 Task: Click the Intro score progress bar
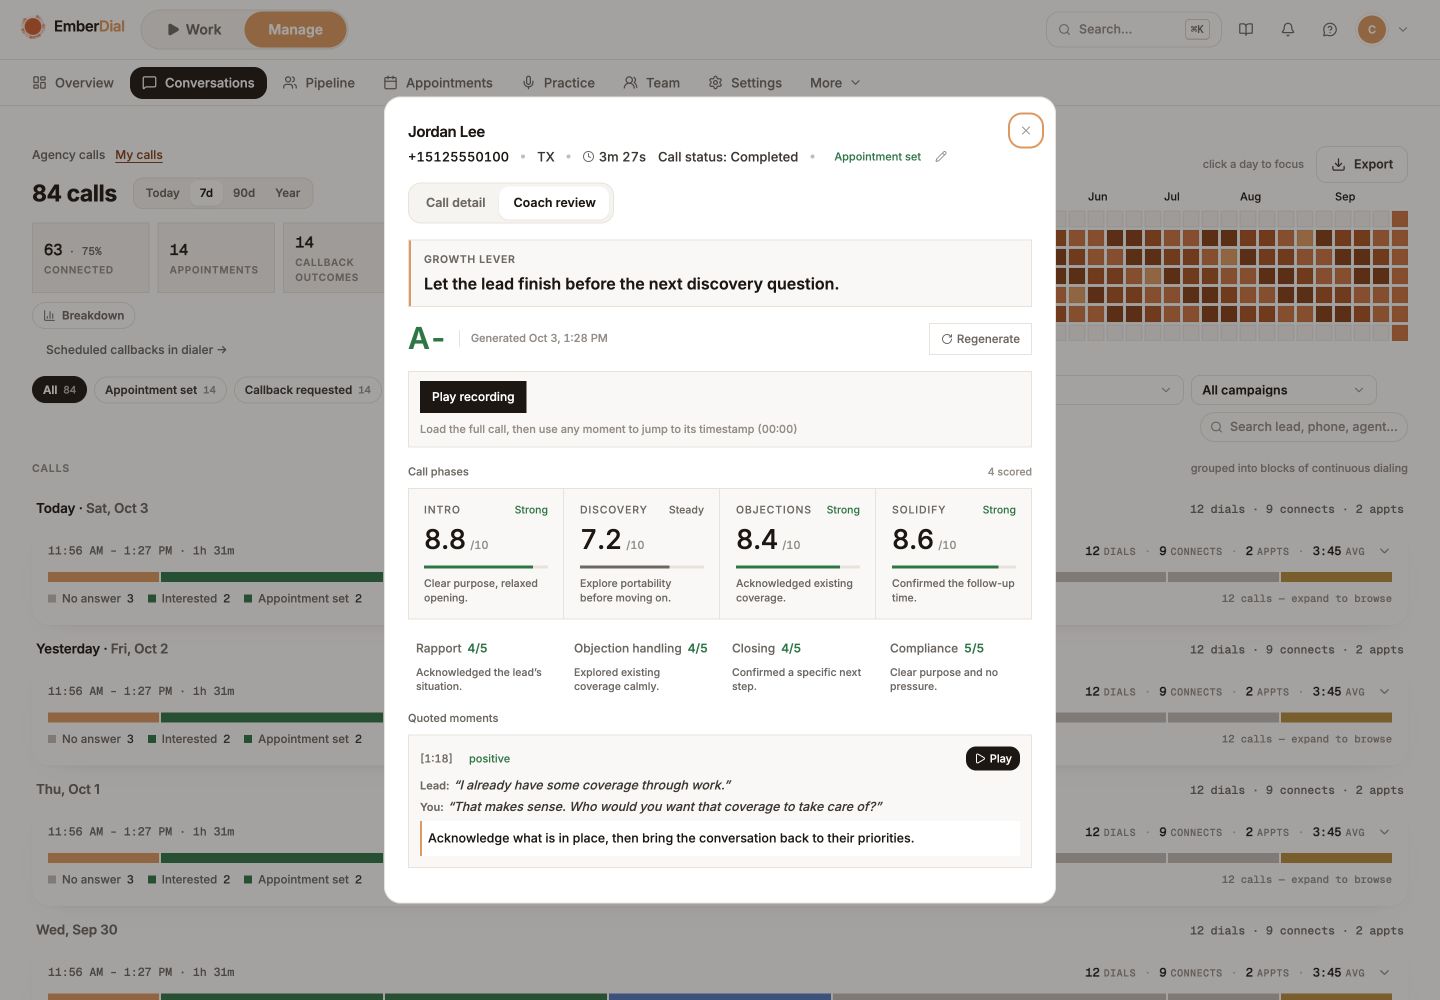[486, 567]
